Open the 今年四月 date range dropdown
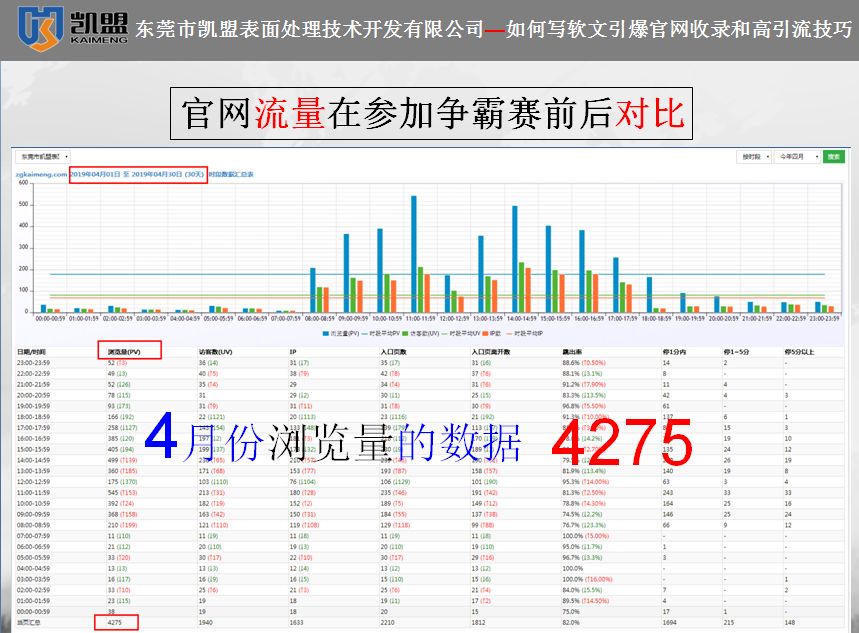This screenshot has height=633, width=859. pos(790,157)
